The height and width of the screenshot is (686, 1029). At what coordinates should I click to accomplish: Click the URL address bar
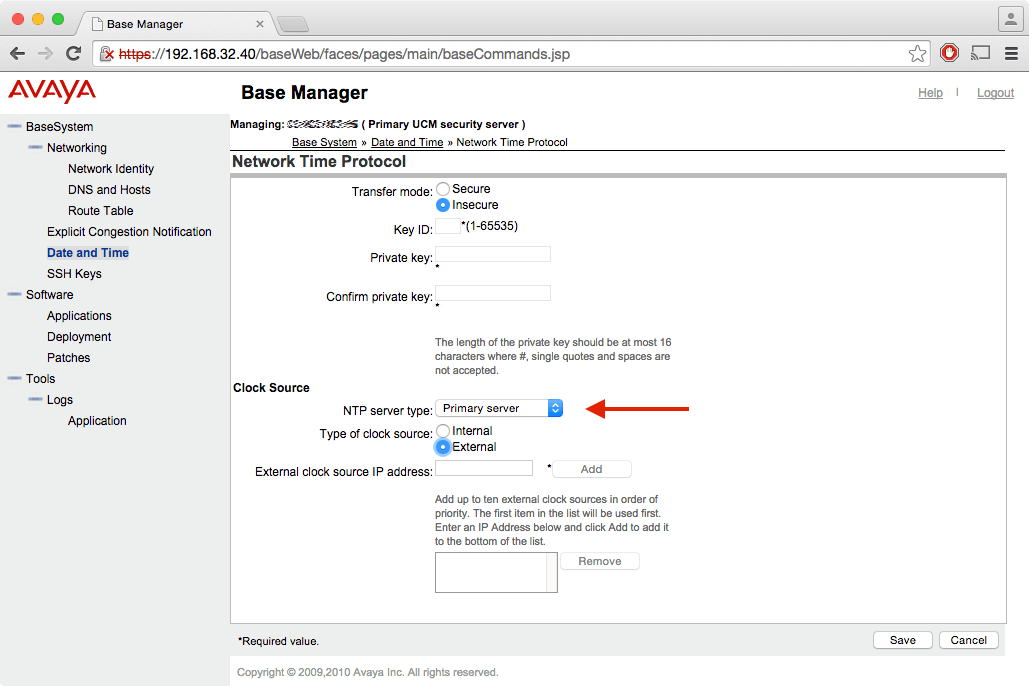[512, 54]
